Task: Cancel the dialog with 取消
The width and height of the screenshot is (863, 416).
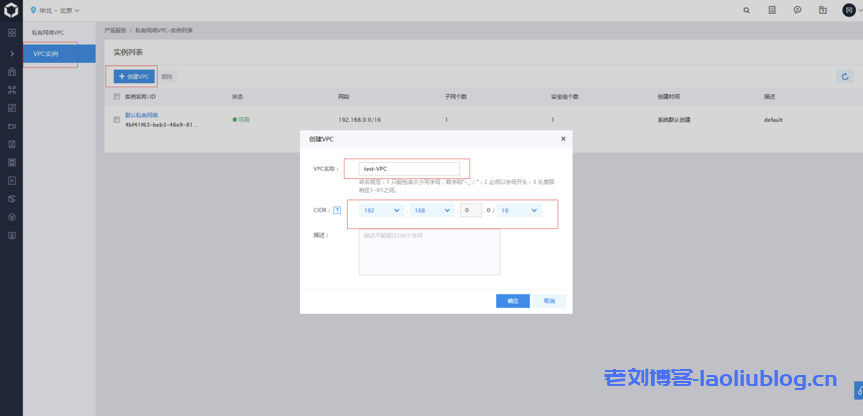Action: (549, 301)
